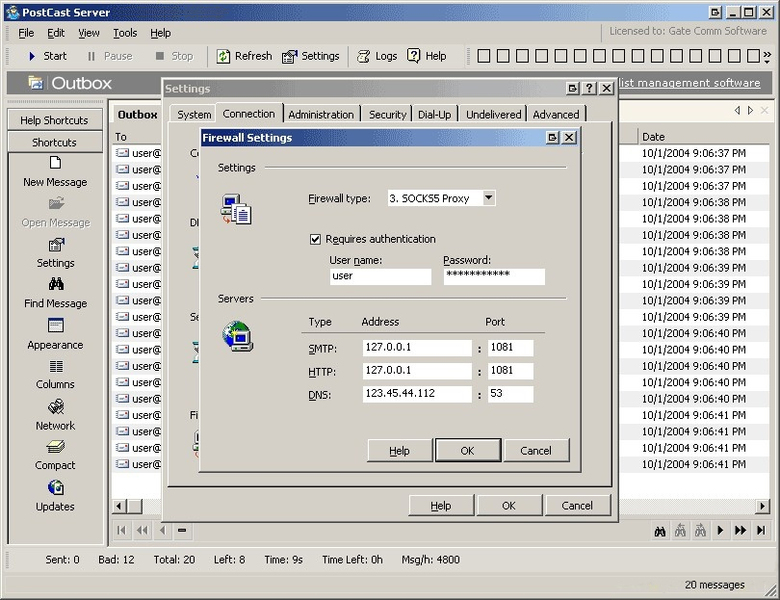
Task: Click the toolbar overflow chevron
Action: 768,55
